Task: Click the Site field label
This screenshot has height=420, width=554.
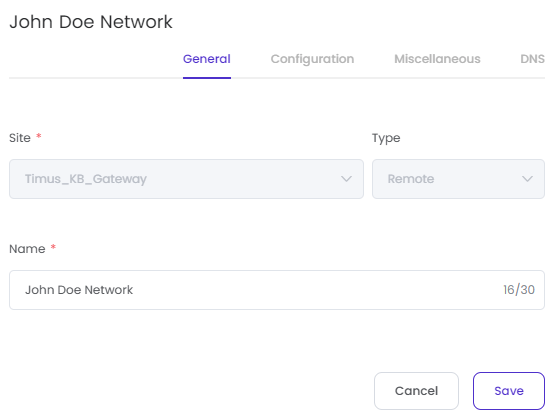Action: pos(20,138)
